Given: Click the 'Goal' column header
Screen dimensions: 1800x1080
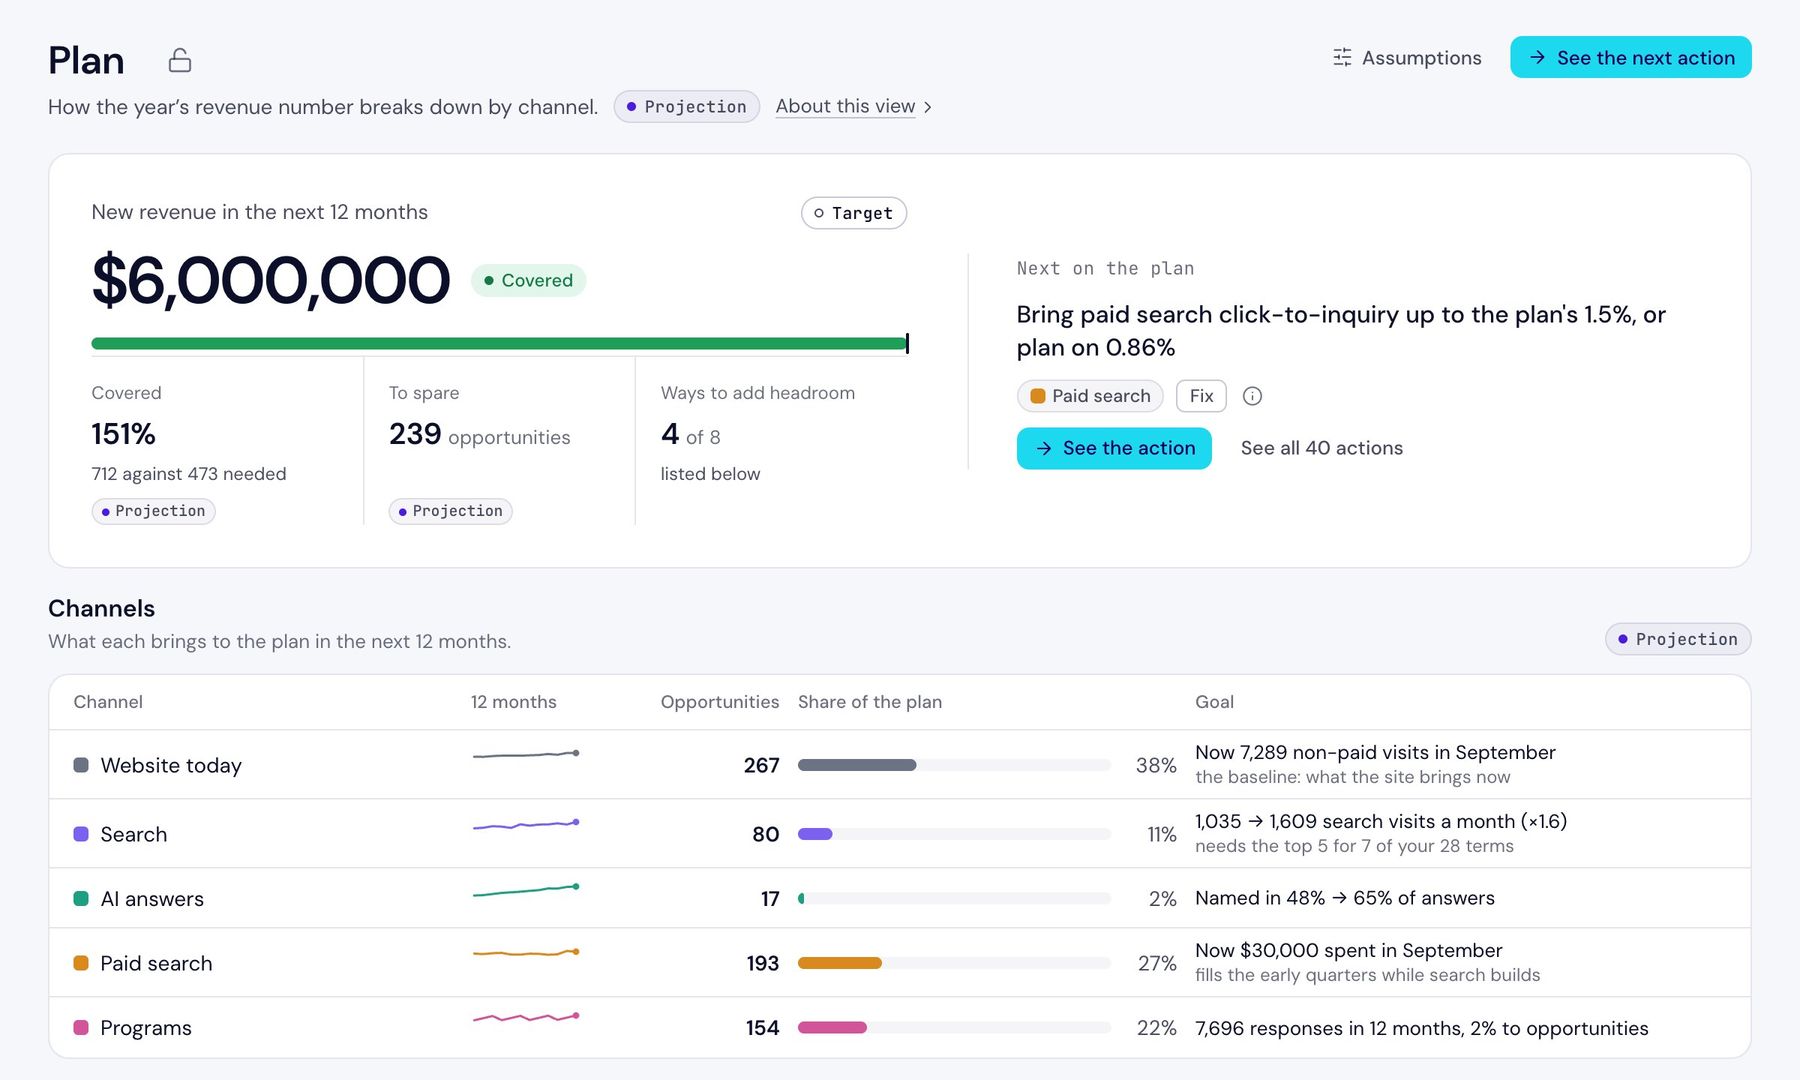Looking at the screenshot, I should pyautogui.click(x=1214, y=702).
